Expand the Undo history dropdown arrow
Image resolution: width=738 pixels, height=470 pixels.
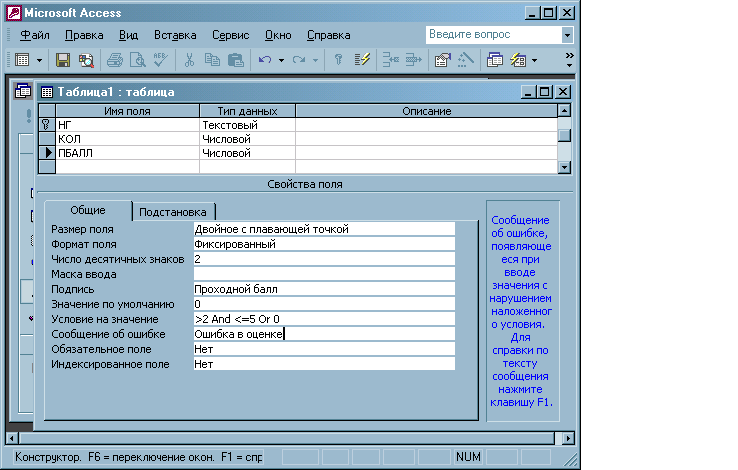coord(281,60)
